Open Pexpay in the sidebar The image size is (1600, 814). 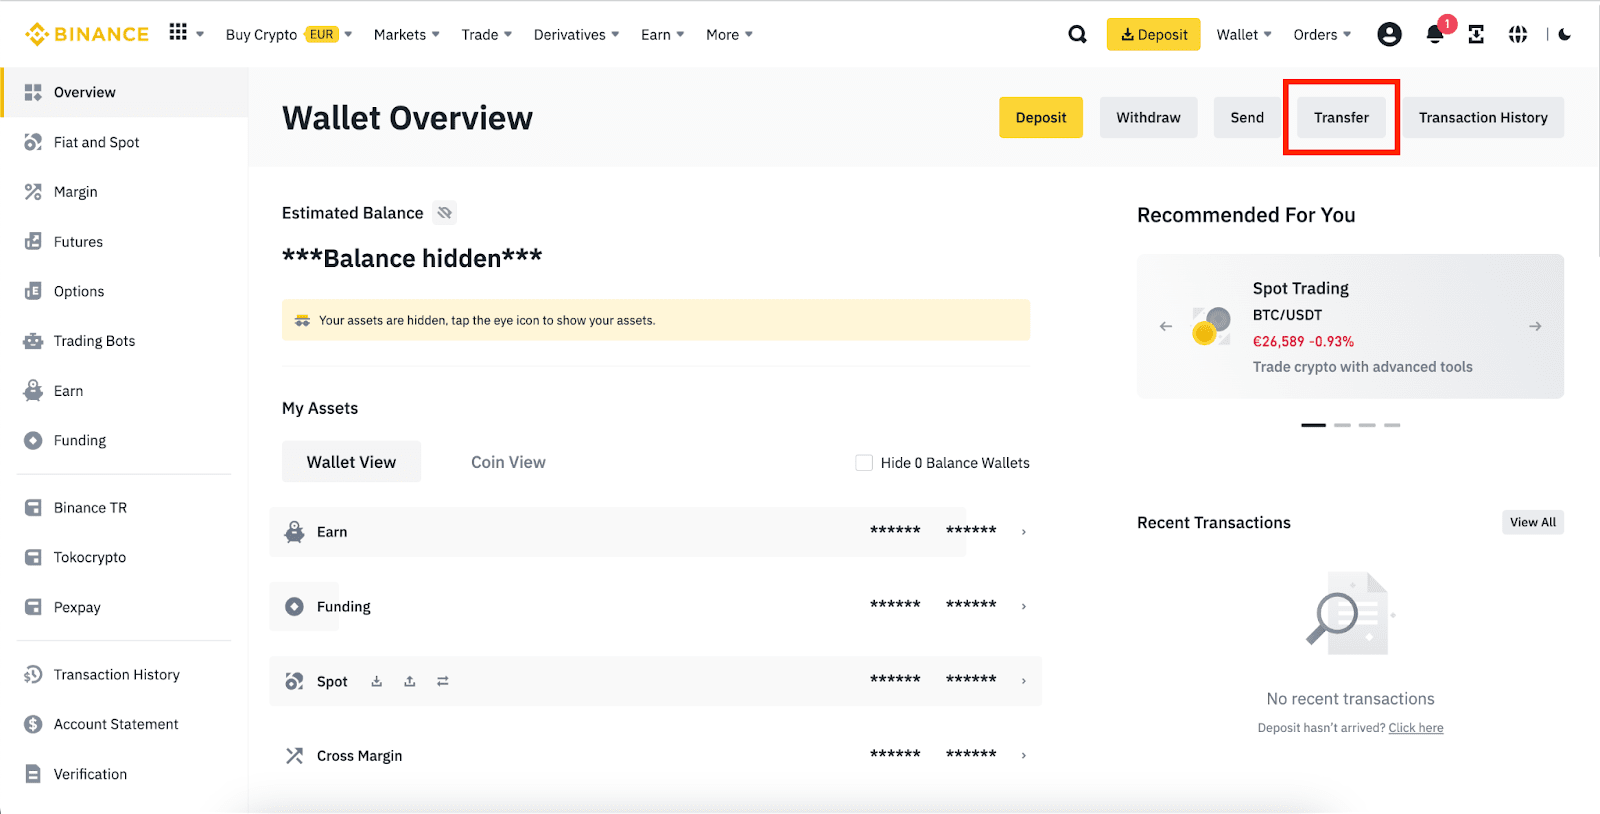point(77,607)
